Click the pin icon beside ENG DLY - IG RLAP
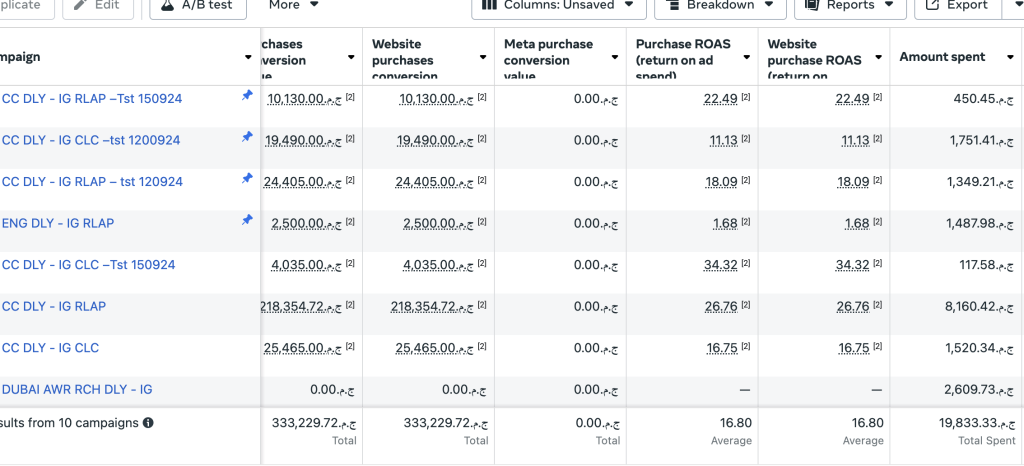Viewport: 1024px width, 466px height. tap(247, 220)
